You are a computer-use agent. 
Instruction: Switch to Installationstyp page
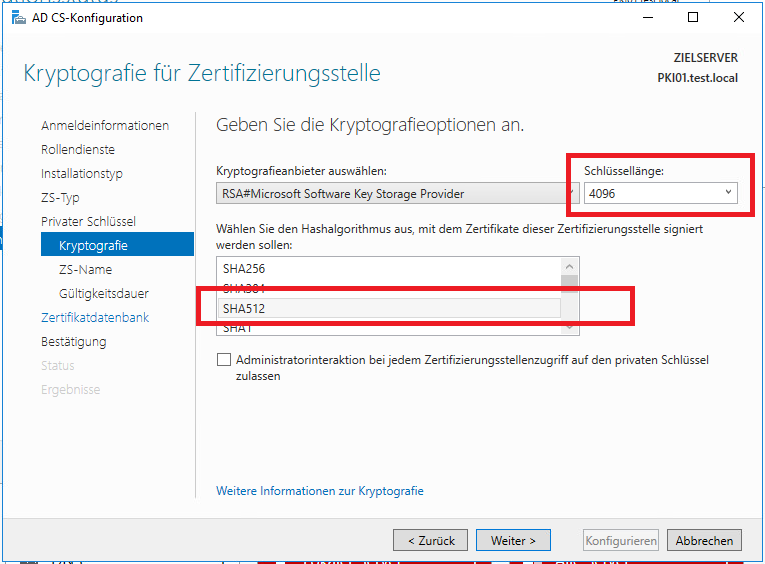pos(82,173)
